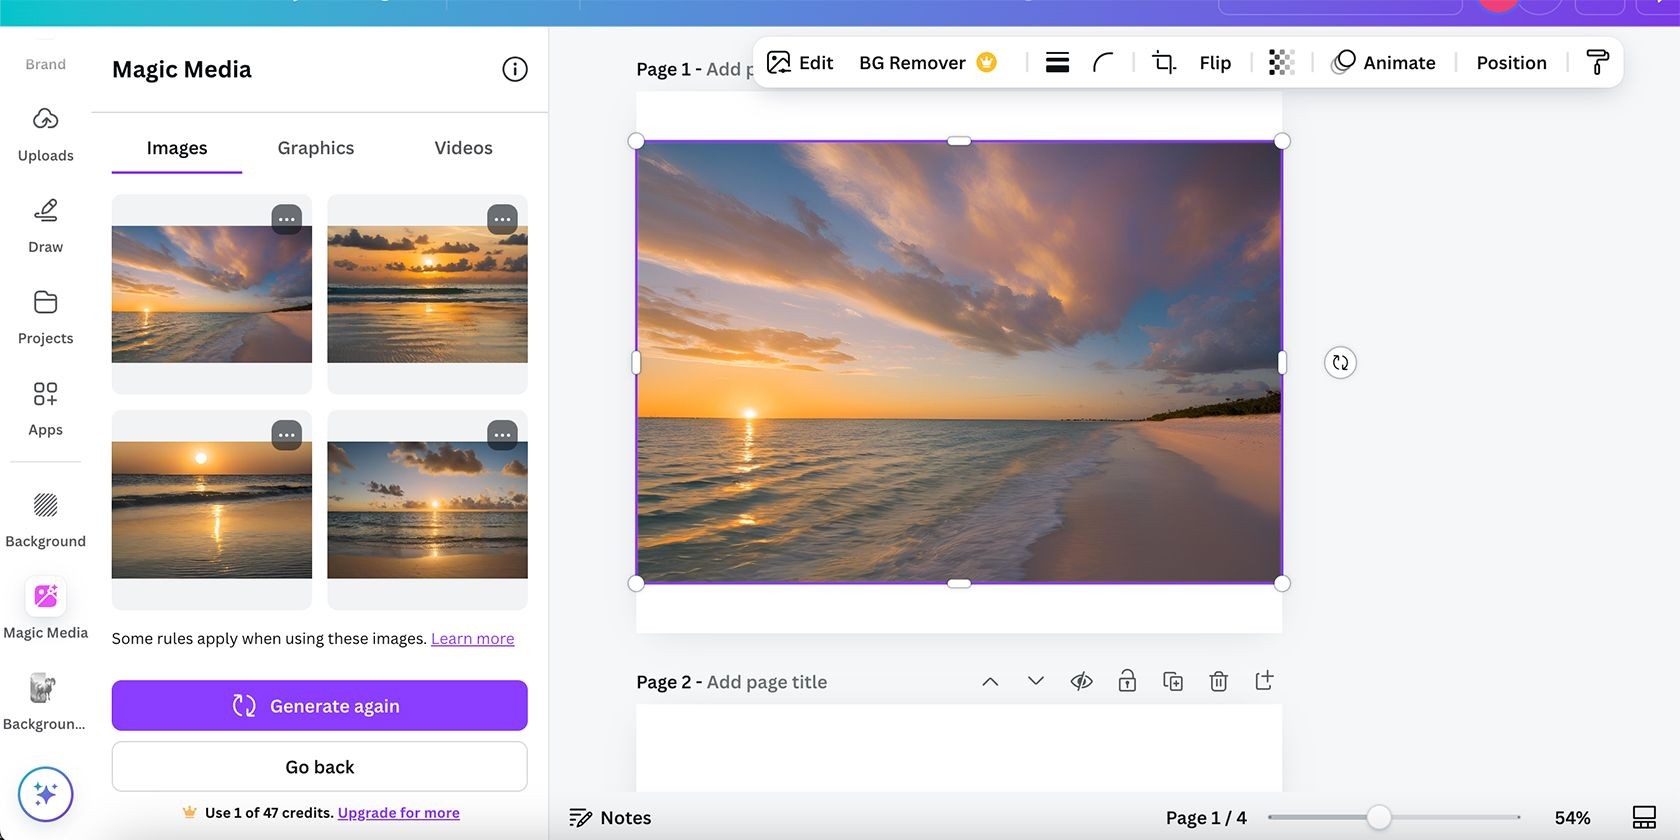The image size is (1680, 840).
Task: Open the Background remover app icon
Action: point(44,700)
